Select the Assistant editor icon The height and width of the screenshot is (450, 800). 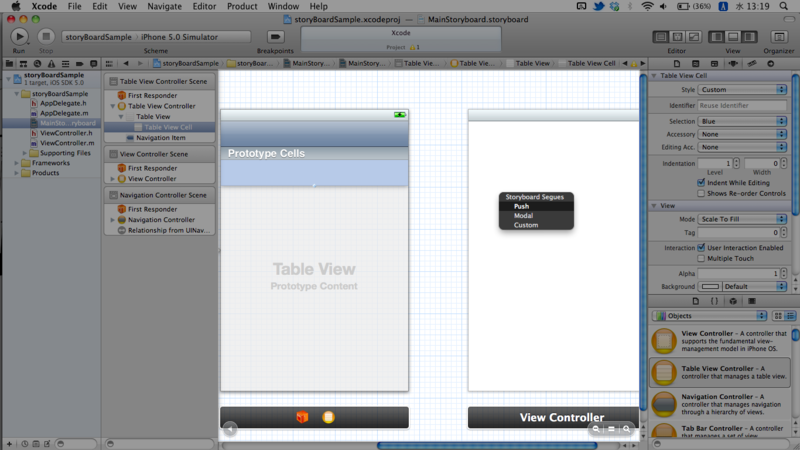pyautogui.click(x=678, y=37)
